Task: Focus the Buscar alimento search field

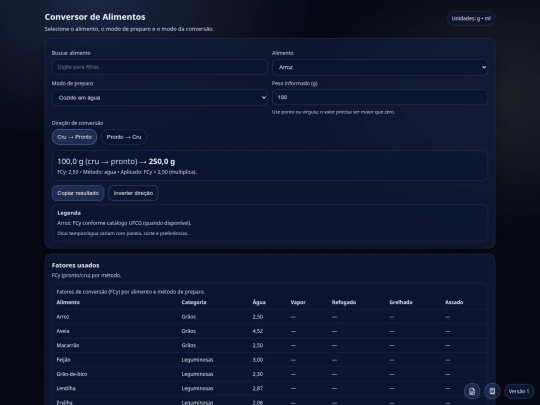Action: 160,67
